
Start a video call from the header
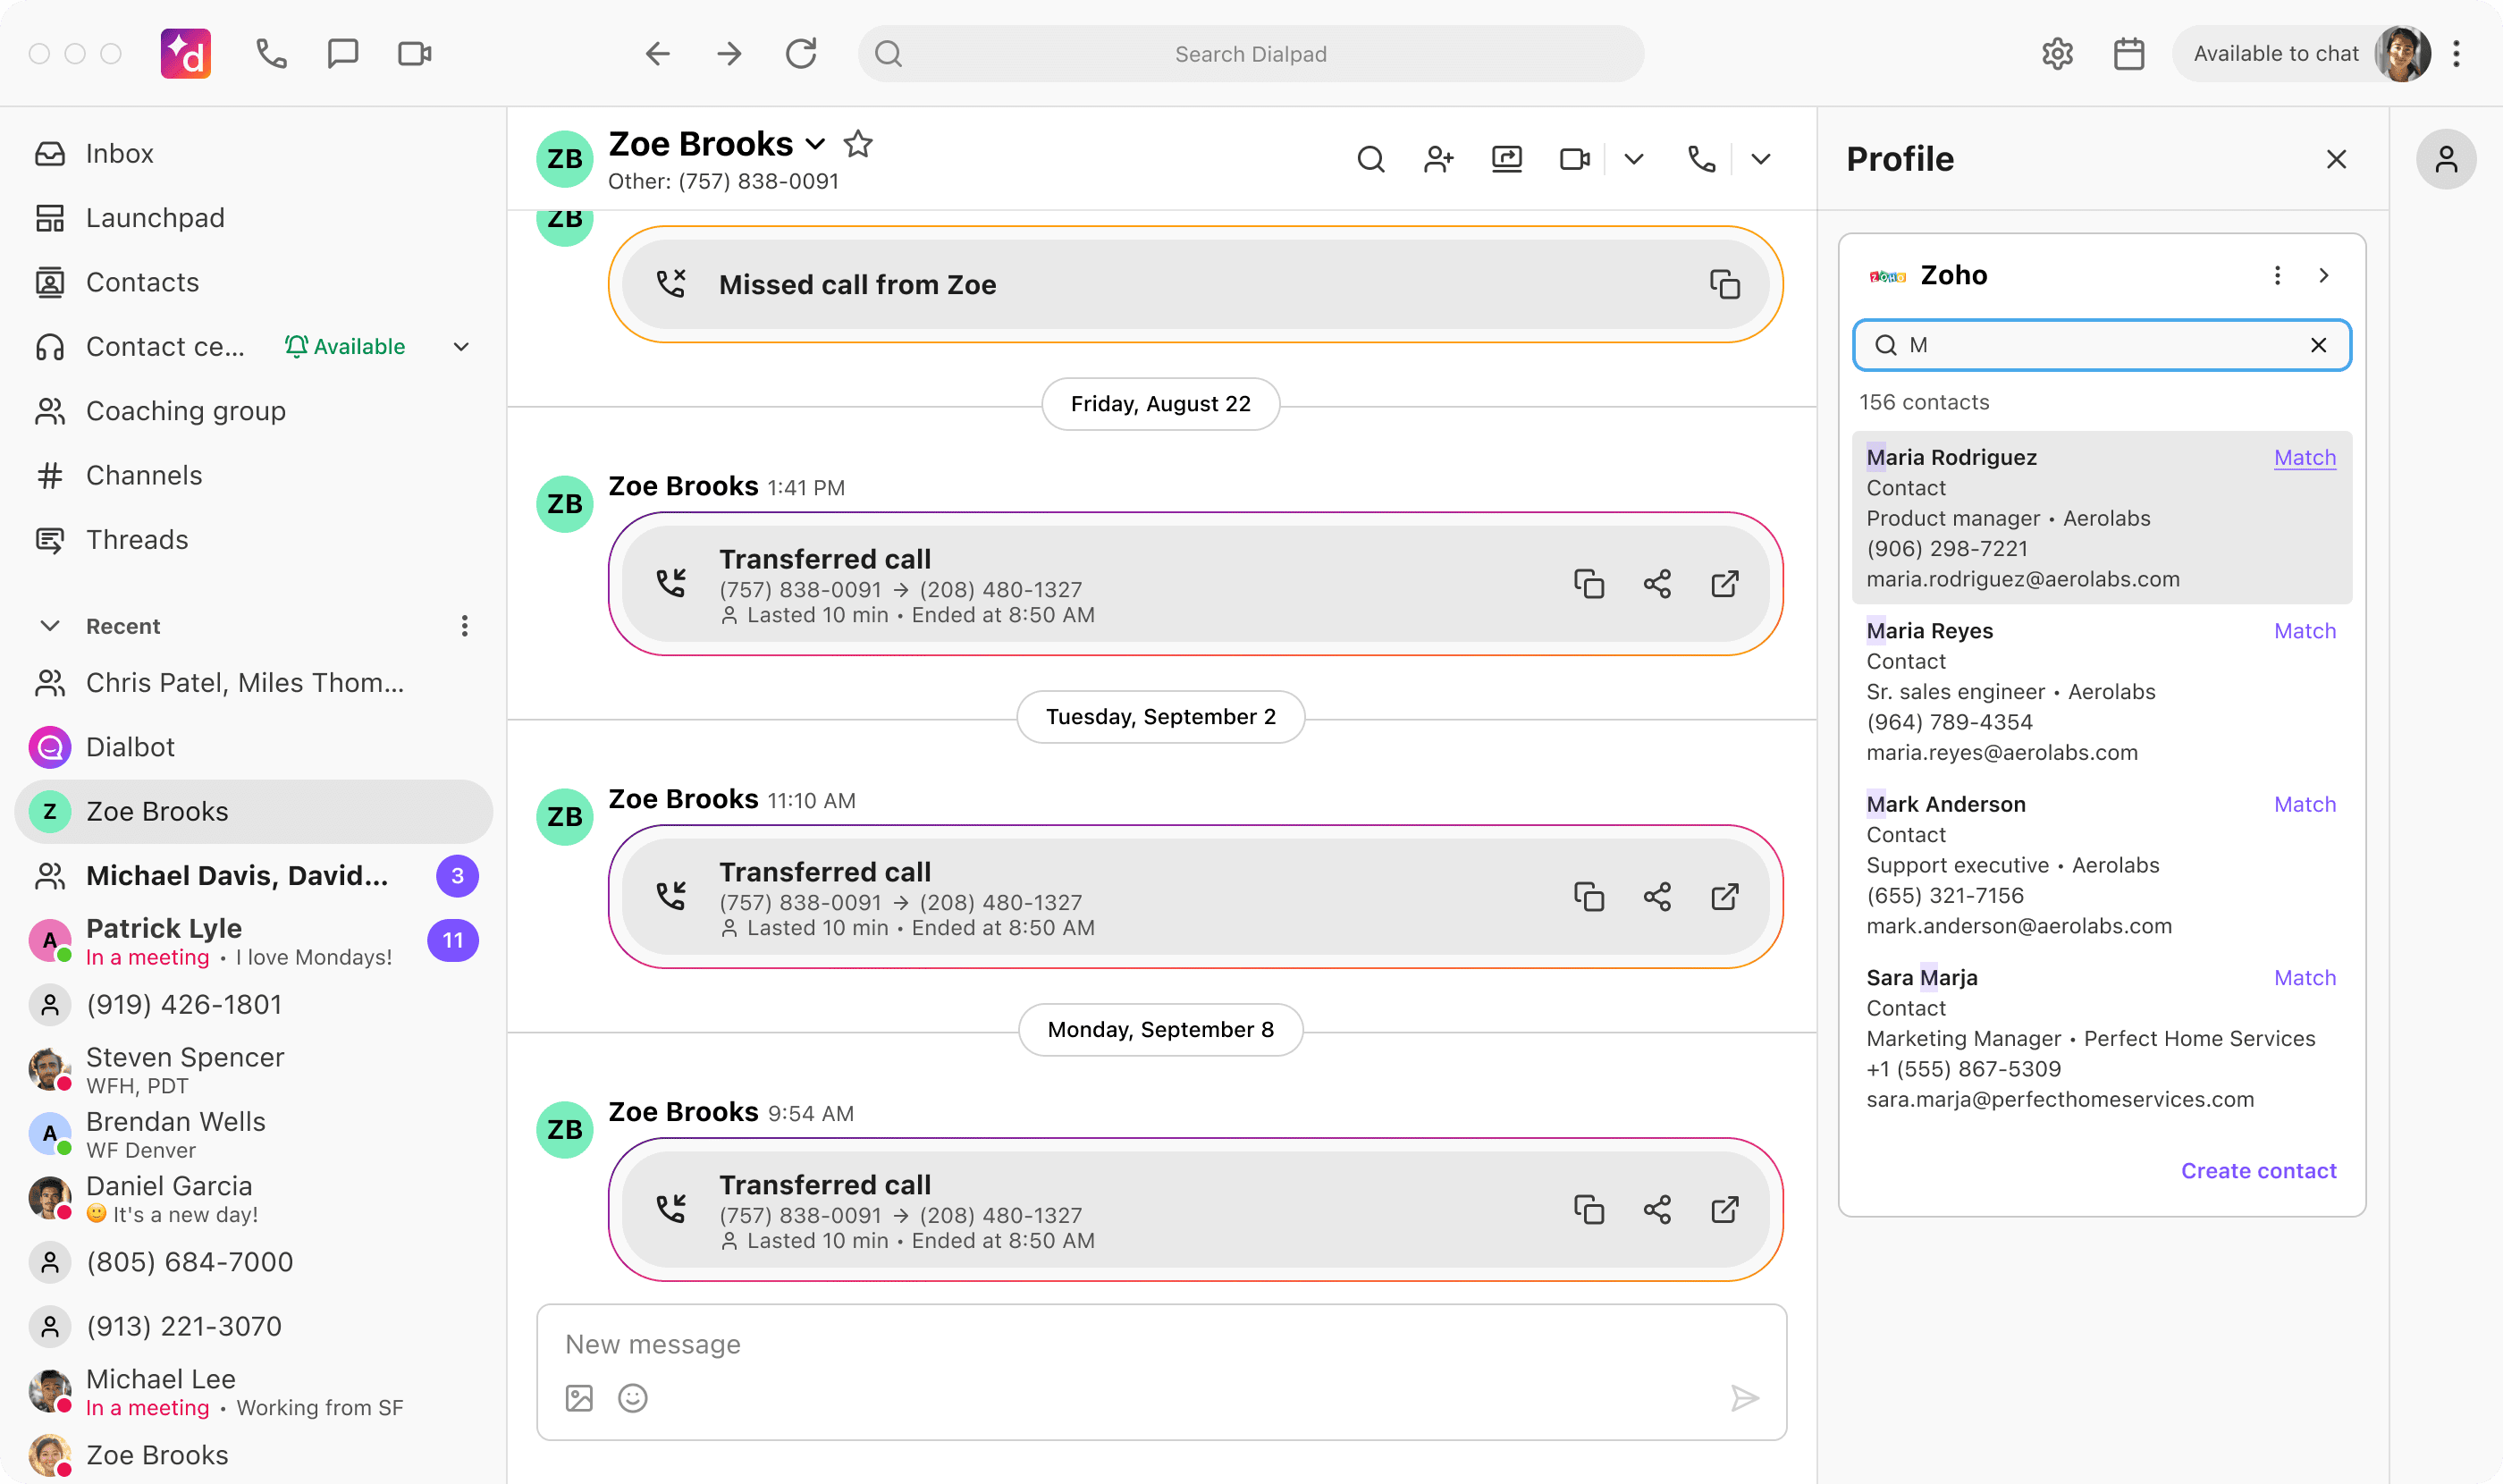(1573, 159)
